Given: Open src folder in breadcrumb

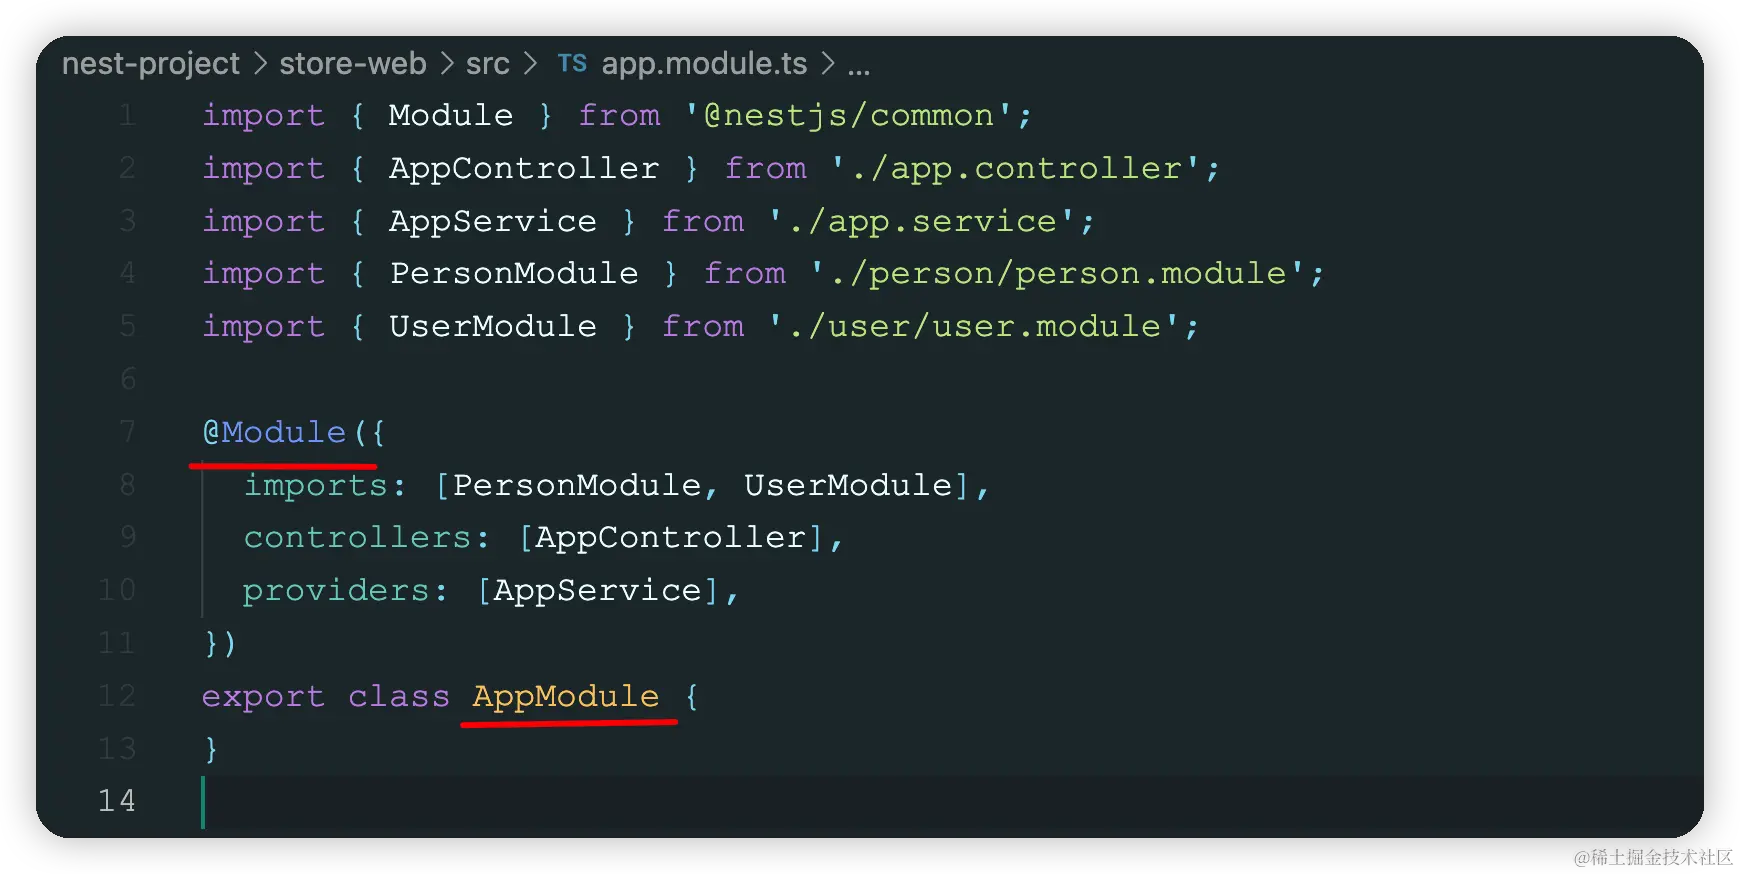Looking at the screenshot, I should (x=487, y=64).
